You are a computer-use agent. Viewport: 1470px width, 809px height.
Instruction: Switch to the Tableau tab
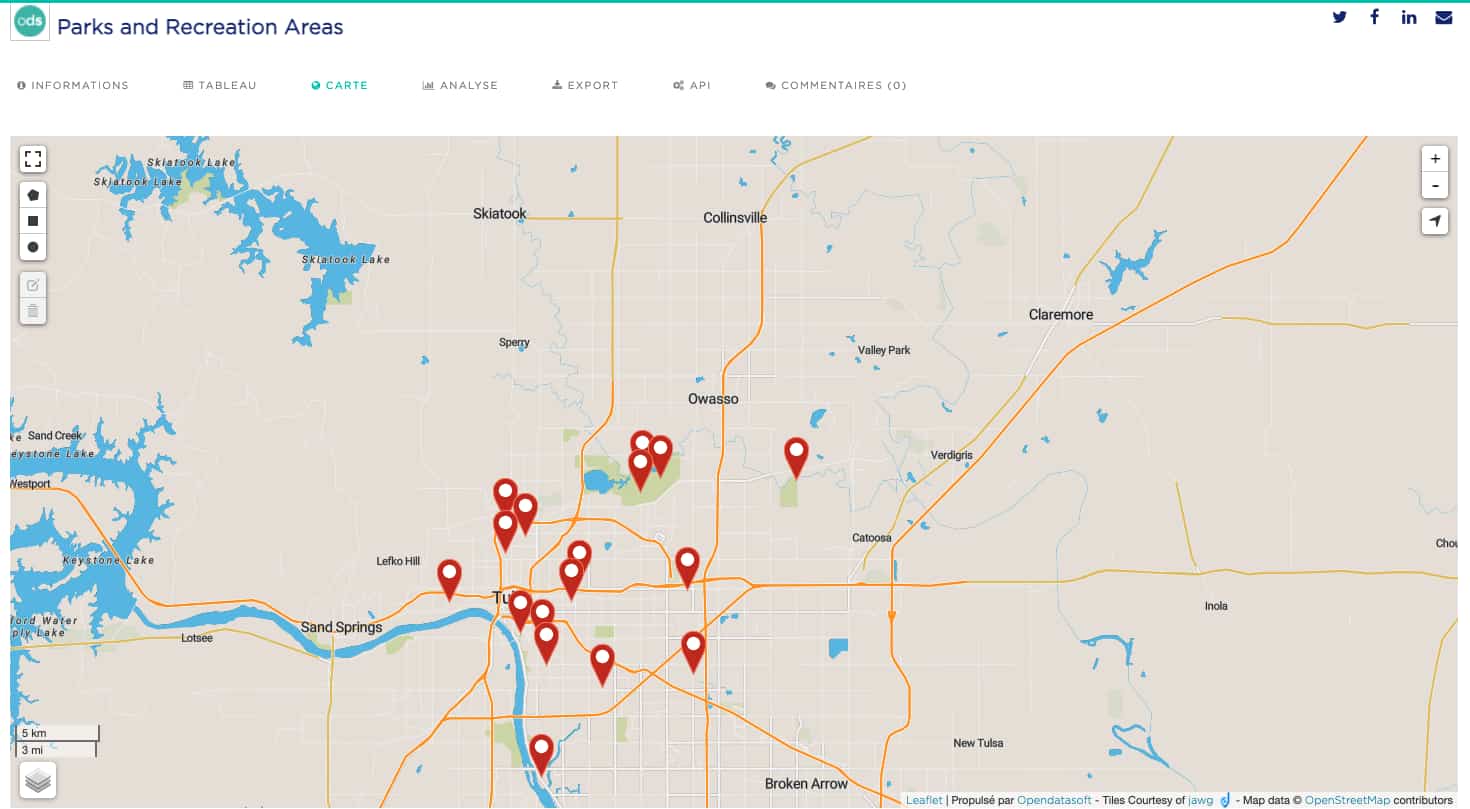(220, 86)
